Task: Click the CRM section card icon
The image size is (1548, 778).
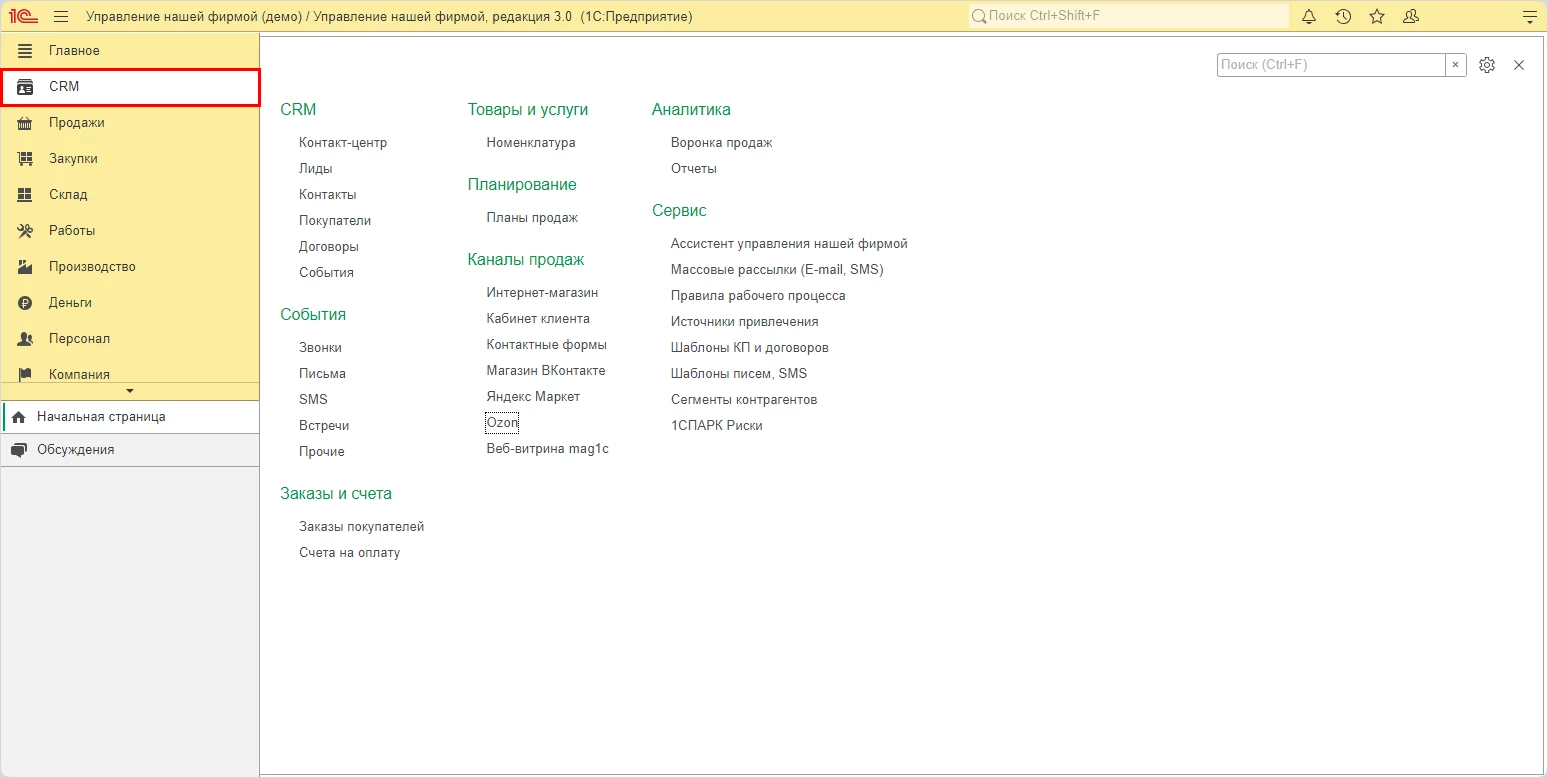Action: 26,86
